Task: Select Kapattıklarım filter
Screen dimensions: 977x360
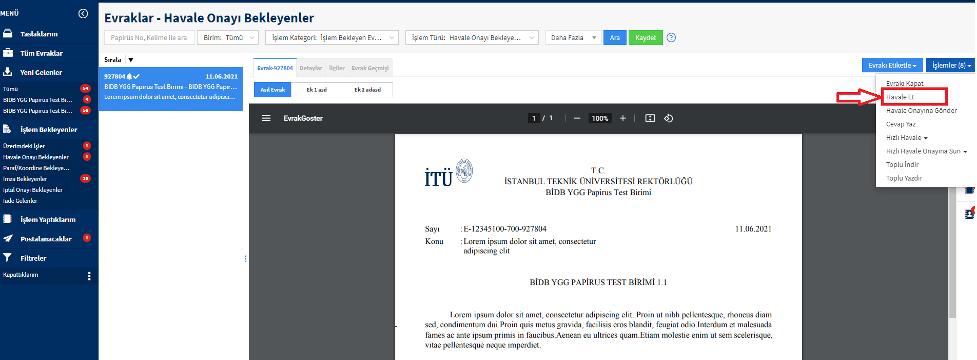Action: [x=21, y=275]
